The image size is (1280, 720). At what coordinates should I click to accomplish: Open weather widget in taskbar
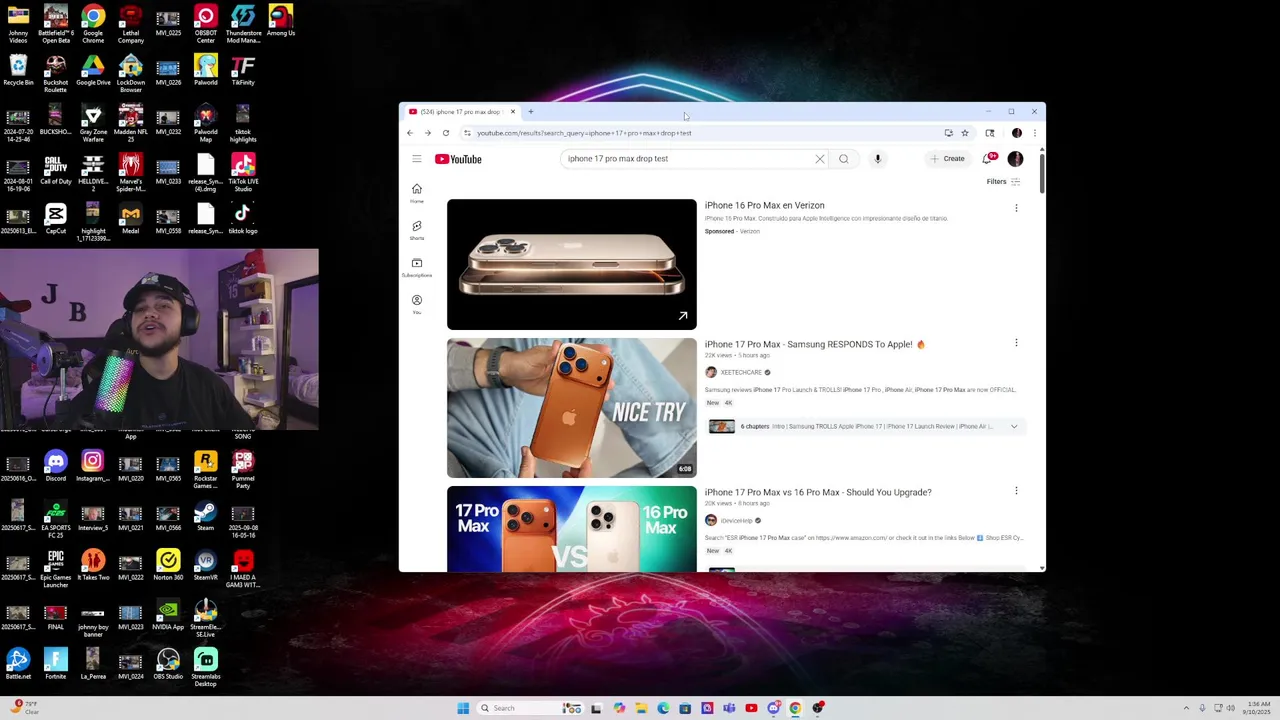[25, 707]
